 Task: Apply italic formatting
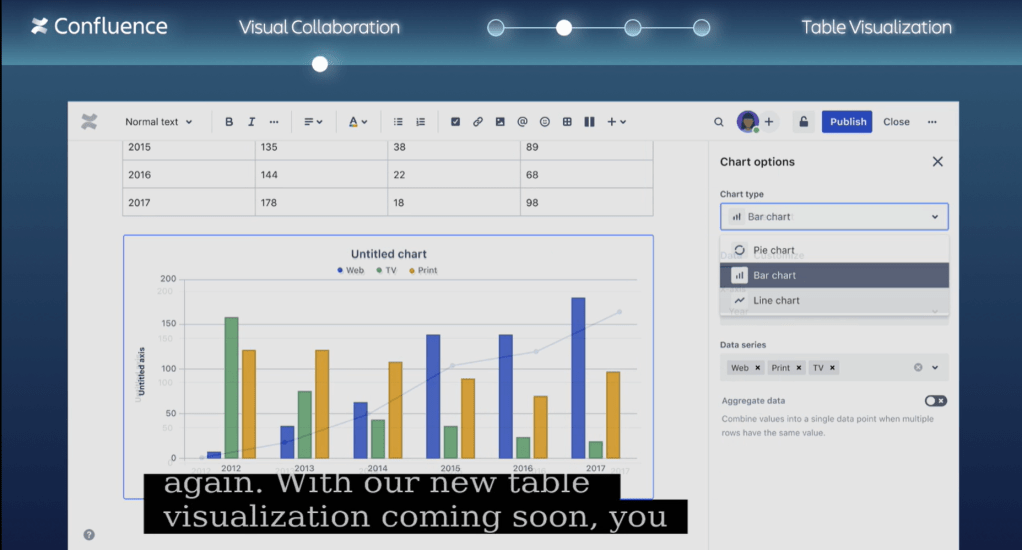click(251, 122)
